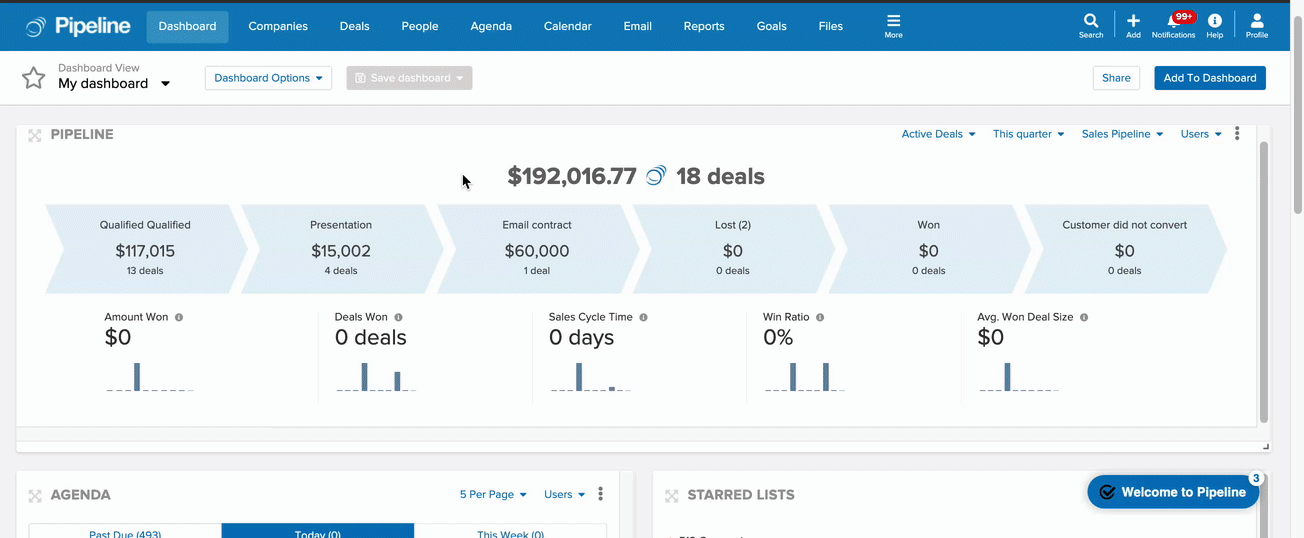This screenshot has height=538, width=1304.
Task: Open the More hamburger menu
Action: pyautogui.click(x=893, y=26)
